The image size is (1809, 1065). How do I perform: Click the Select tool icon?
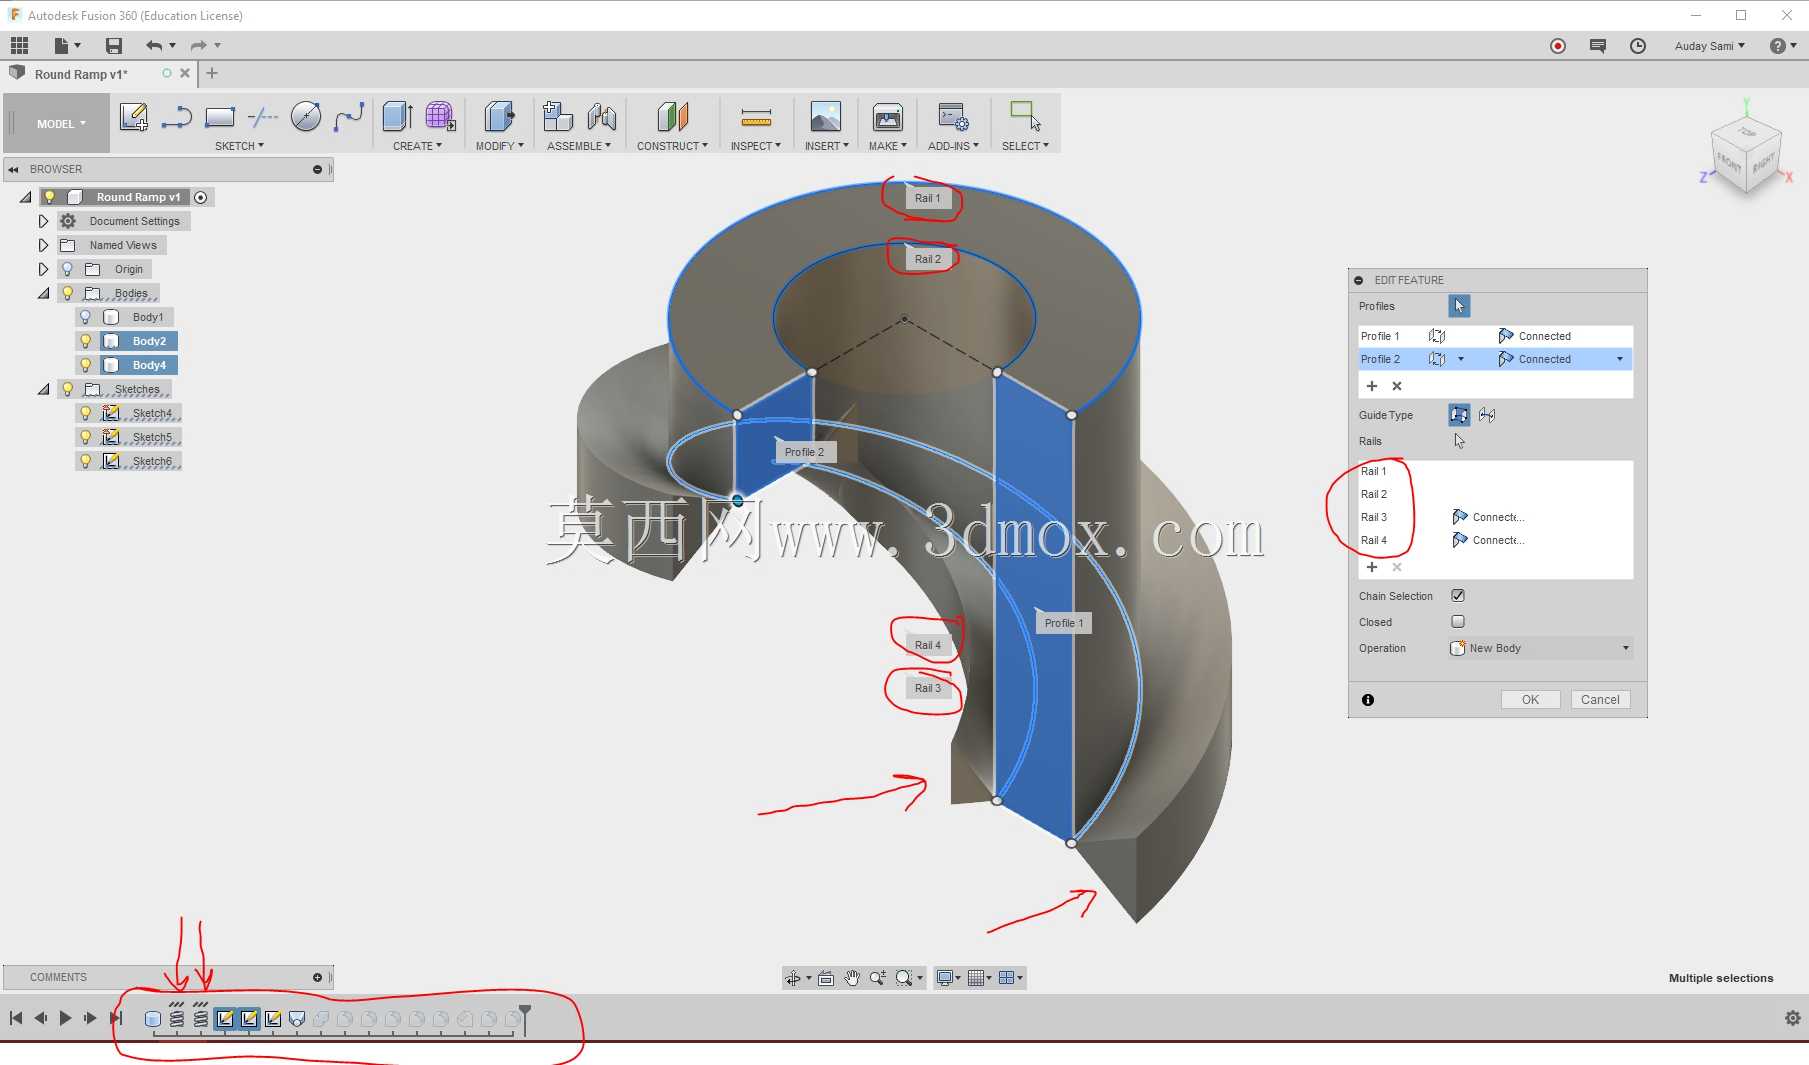tap(1025, 117)
